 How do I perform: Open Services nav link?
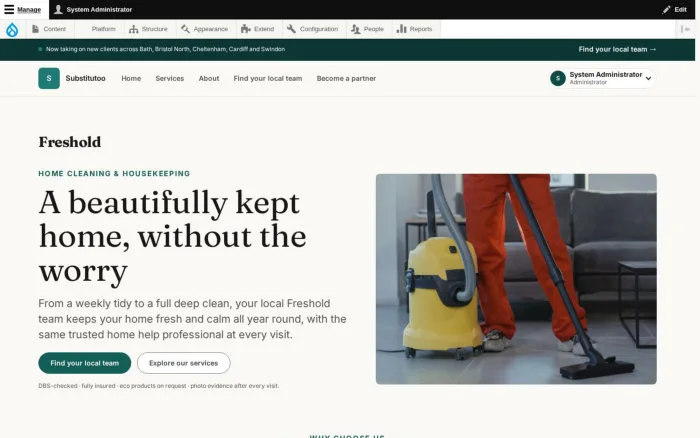170,78
